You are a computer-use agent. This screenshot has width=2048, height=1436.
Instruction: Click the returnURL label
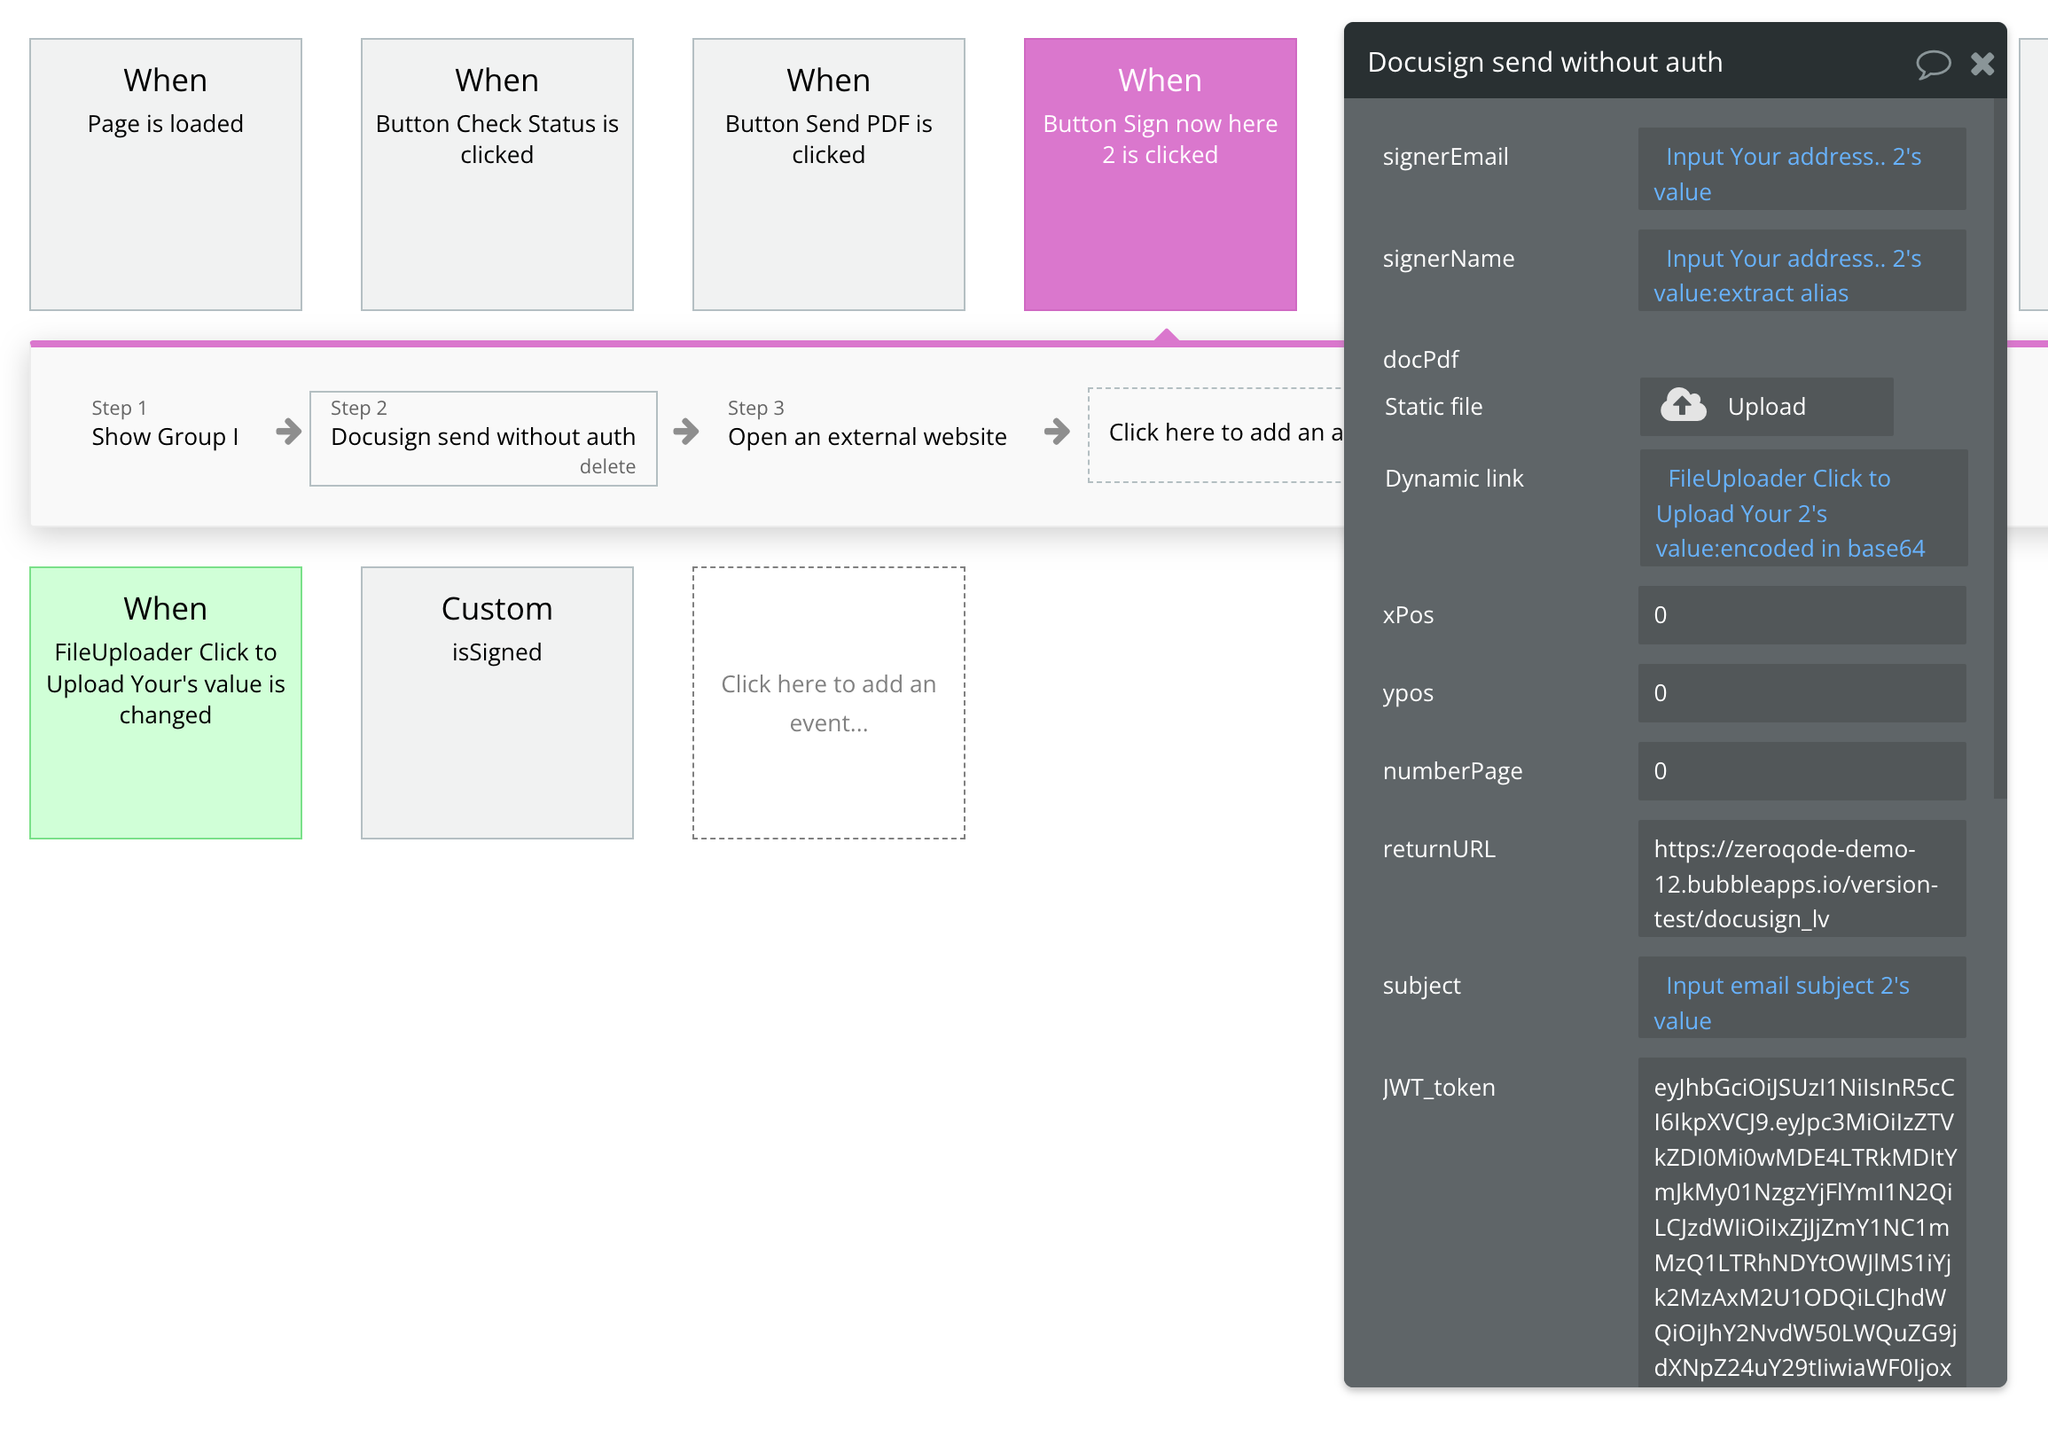click(x=1439, y=849)
